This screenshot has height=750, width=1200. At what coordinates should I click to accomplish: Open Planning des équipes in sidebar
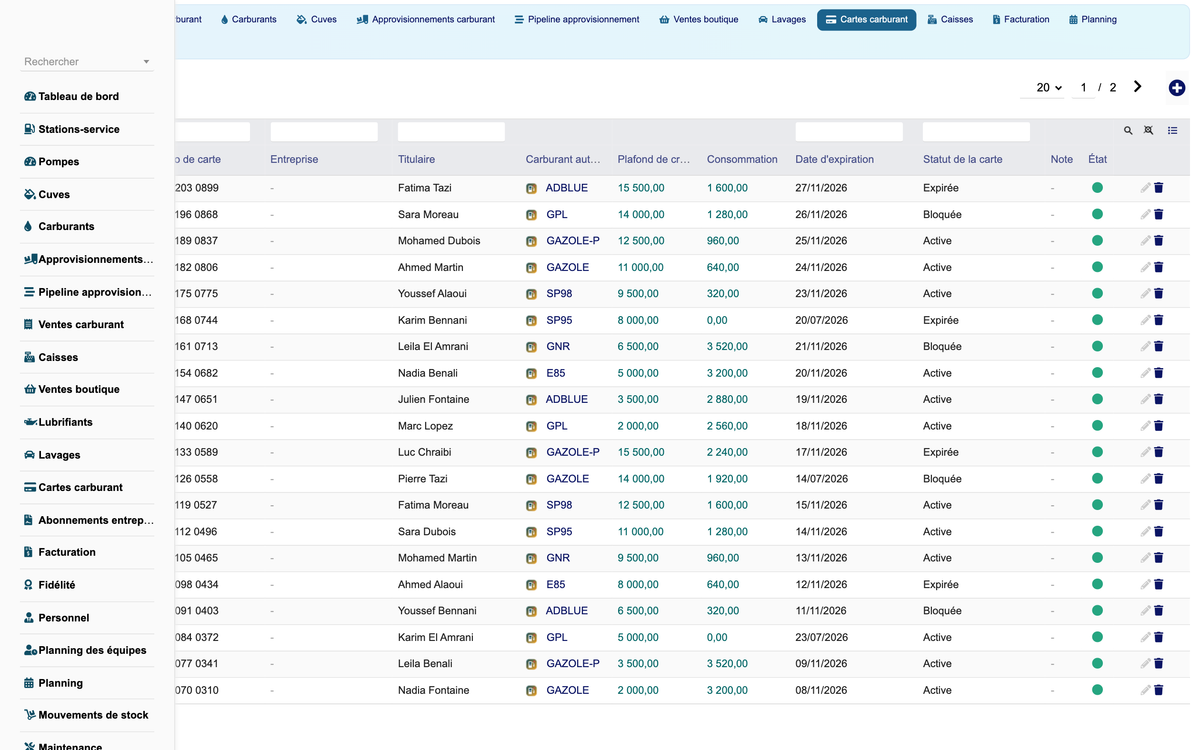coord(85,650)
